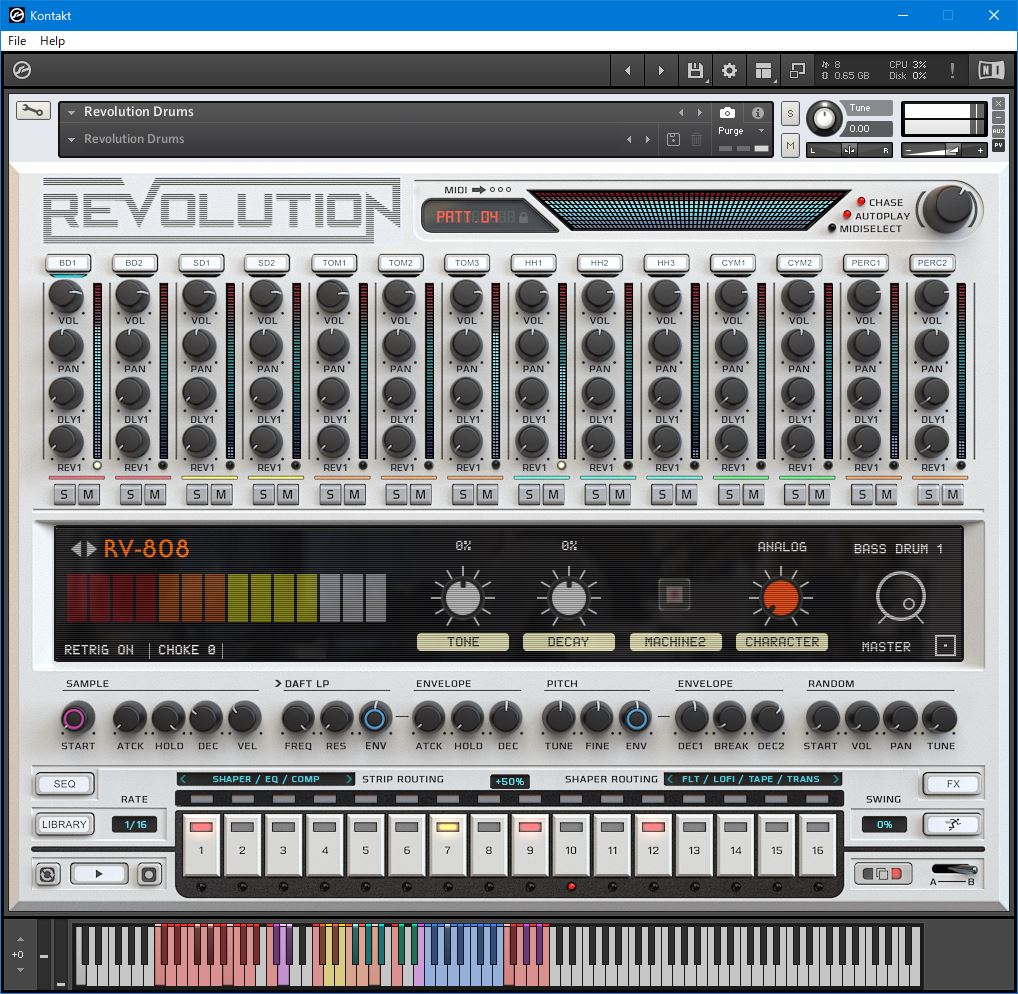The height and width of the screenshot is (994, 1018).
Task: Open the LIBRARY button
Action: (x=64, y=825)
